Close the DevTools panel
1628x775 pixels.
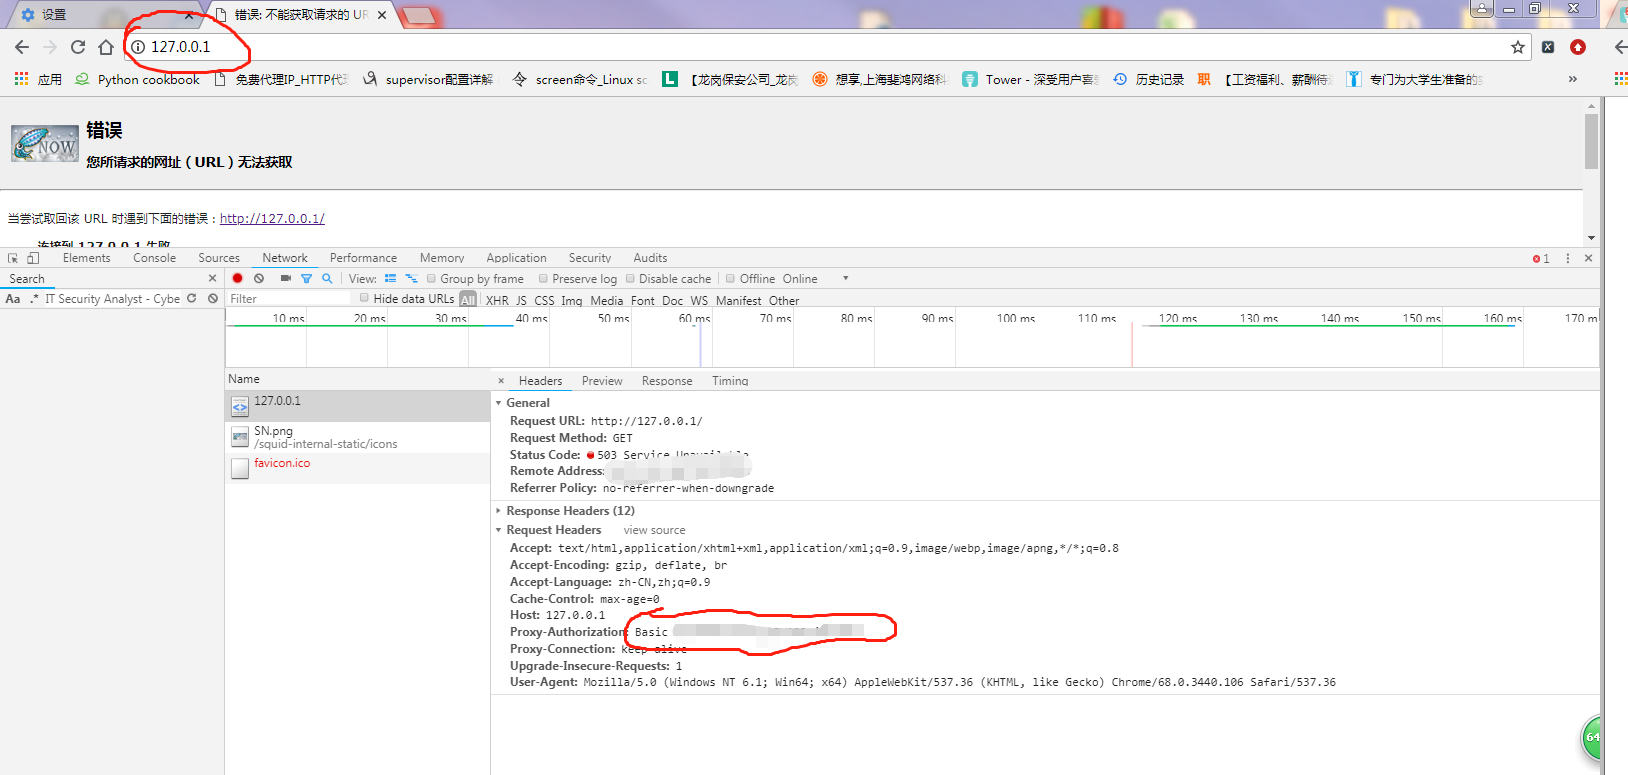1588,258
